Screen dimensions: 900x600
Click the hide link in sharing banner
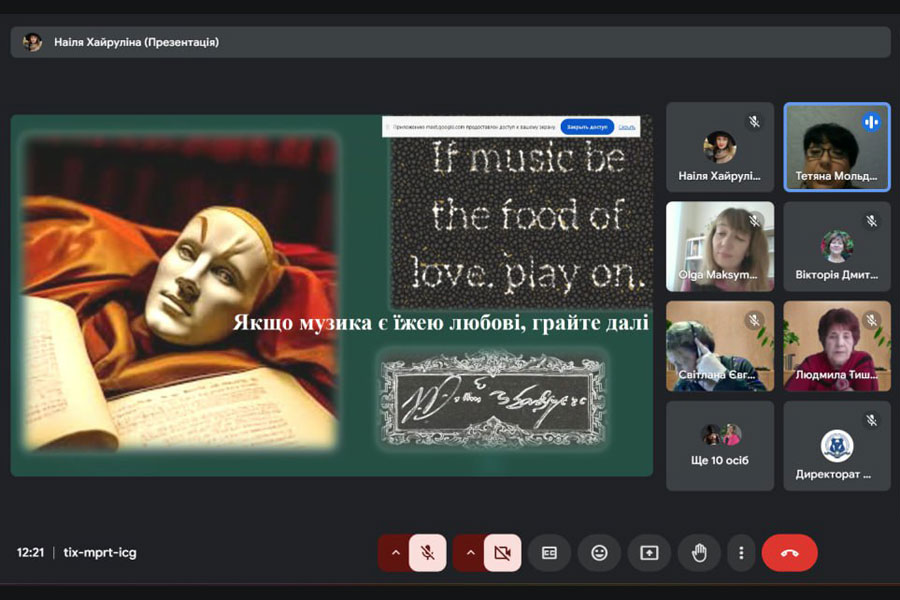pos(627,127)
